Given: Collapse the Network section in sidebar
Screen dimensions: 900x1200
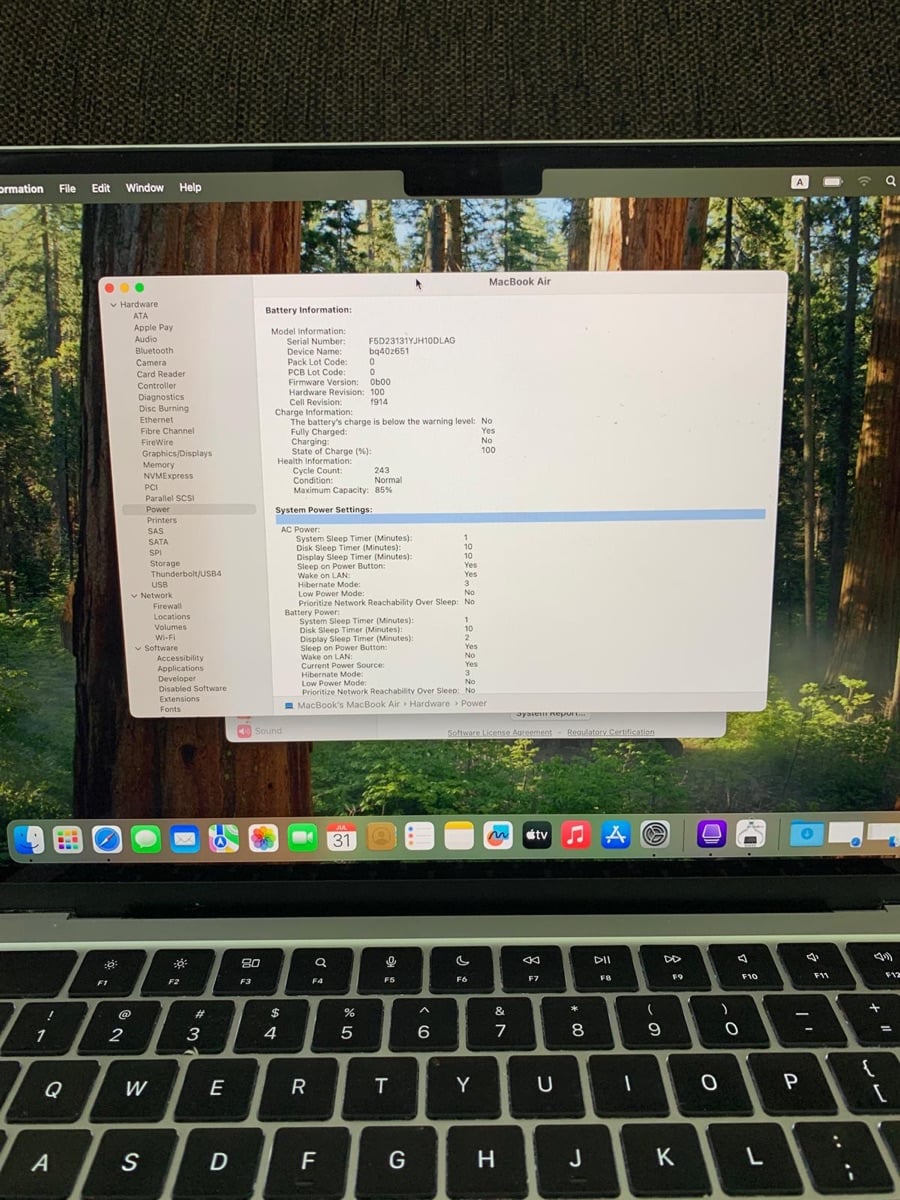Looking at the screenshot, I should click(132, 596).
